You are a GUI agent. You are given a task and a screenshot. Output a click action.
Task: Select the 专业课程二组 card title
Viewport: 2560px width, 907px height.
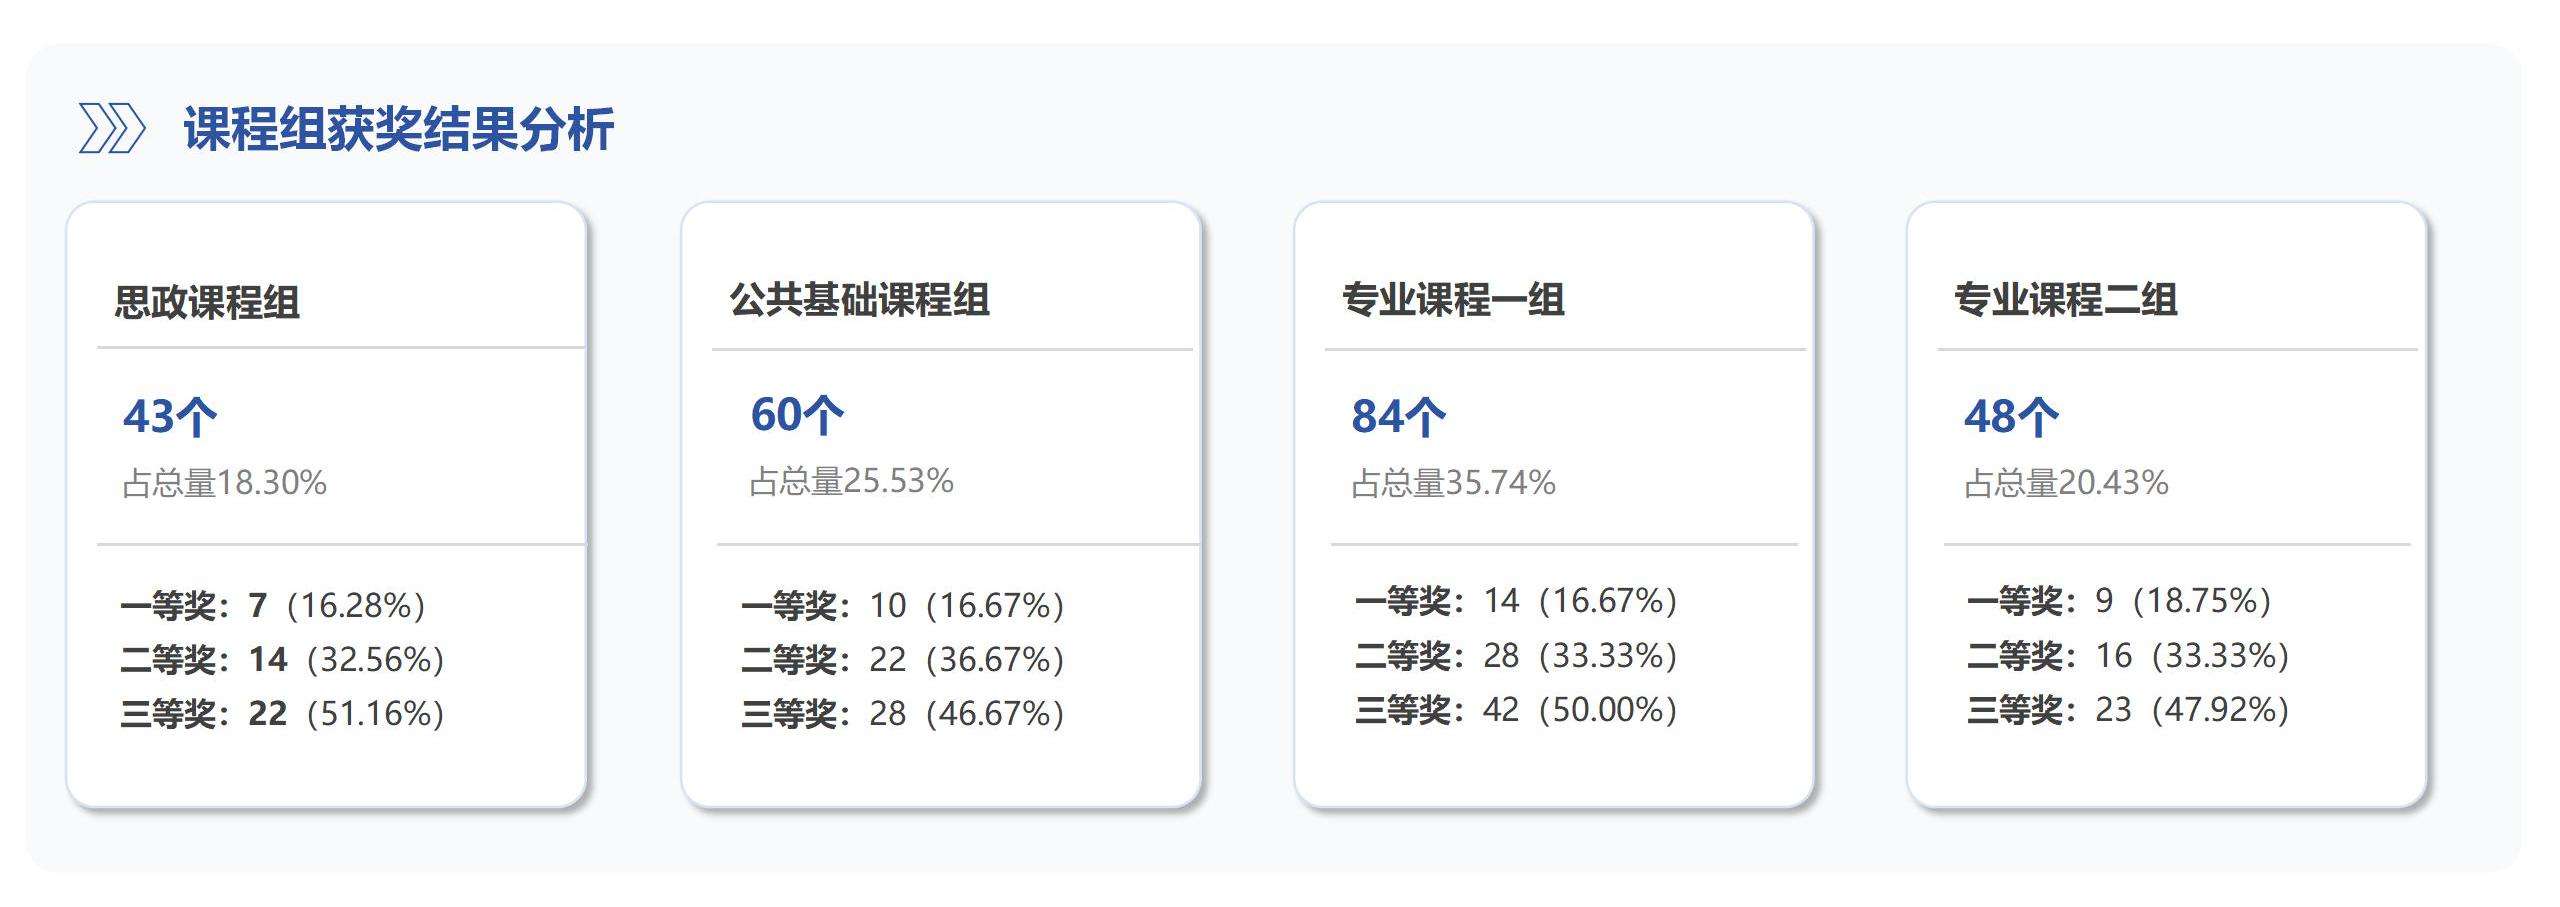coord(2066,300)
